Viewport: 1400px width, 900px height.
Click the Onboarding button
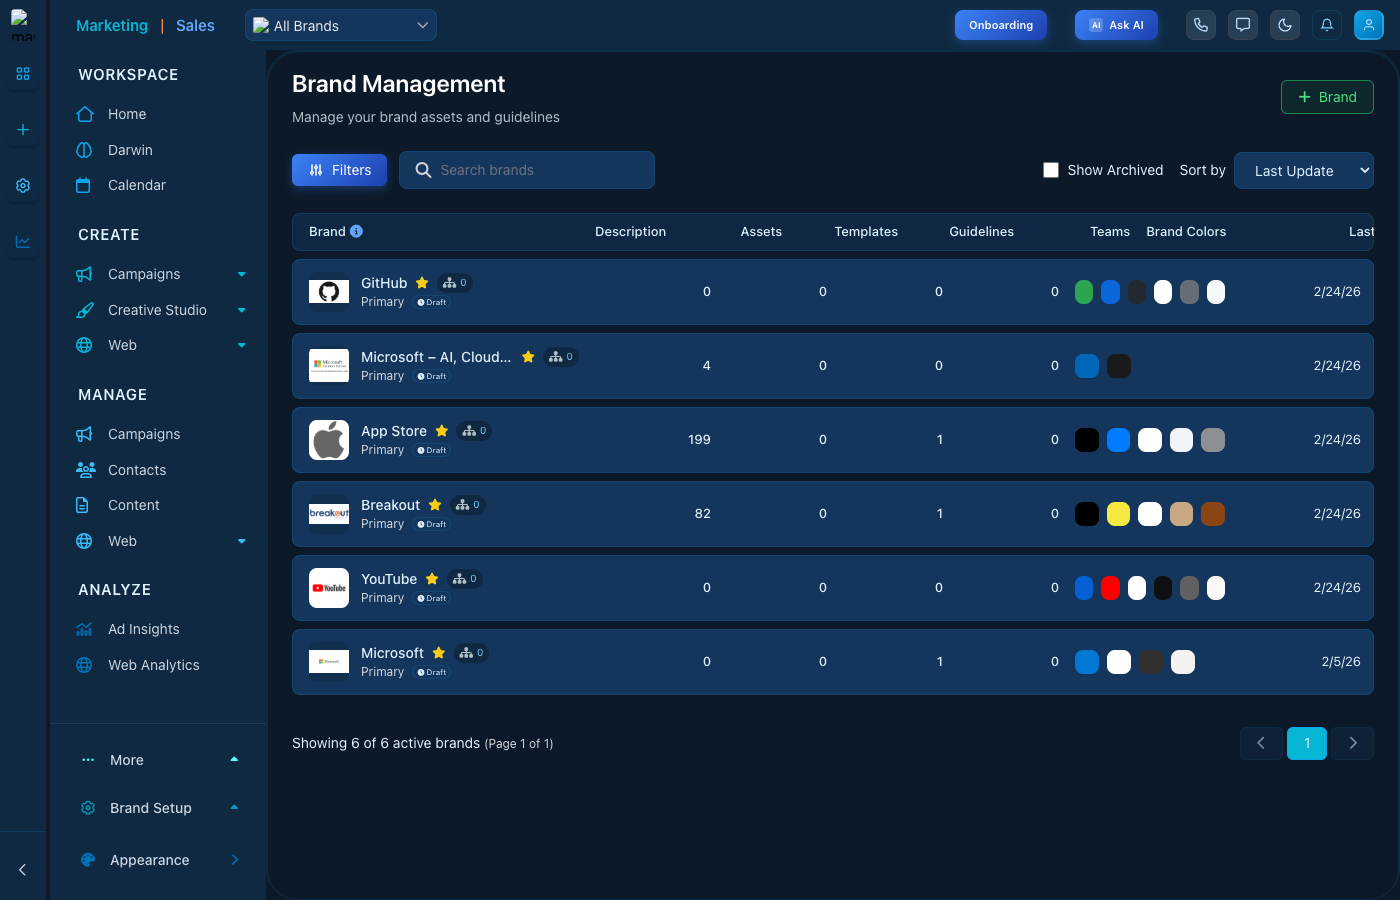click(x=1001, y=25)
